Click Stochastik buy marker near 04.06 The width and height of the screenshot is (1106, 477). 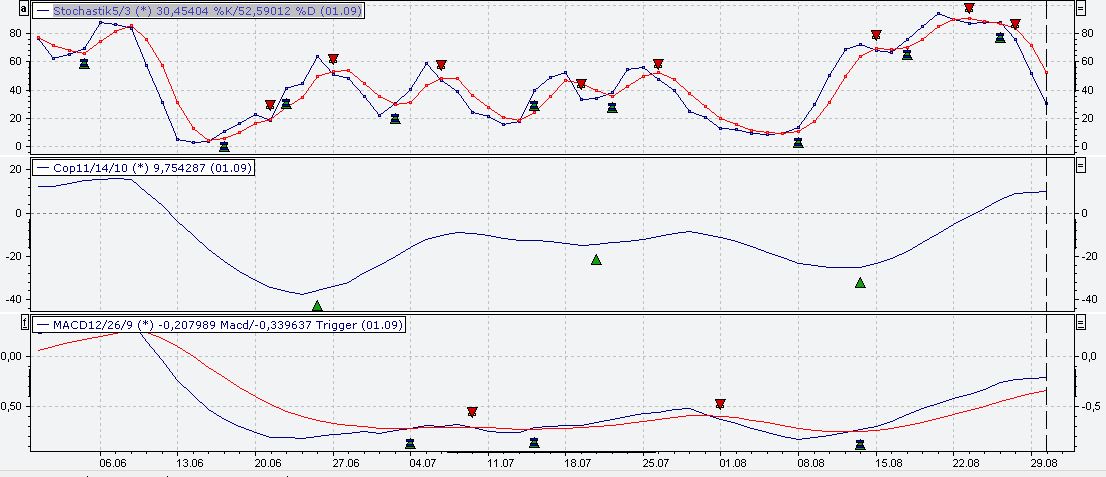point(85,64)
